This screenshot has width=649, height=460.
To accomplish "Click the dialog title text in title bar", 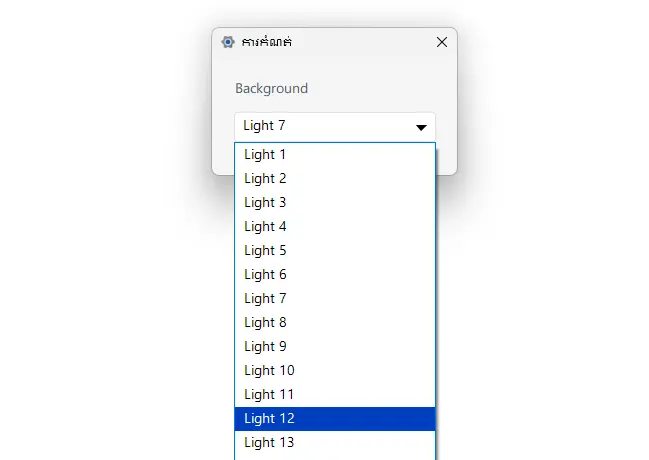I will click(x=267, y=42).
